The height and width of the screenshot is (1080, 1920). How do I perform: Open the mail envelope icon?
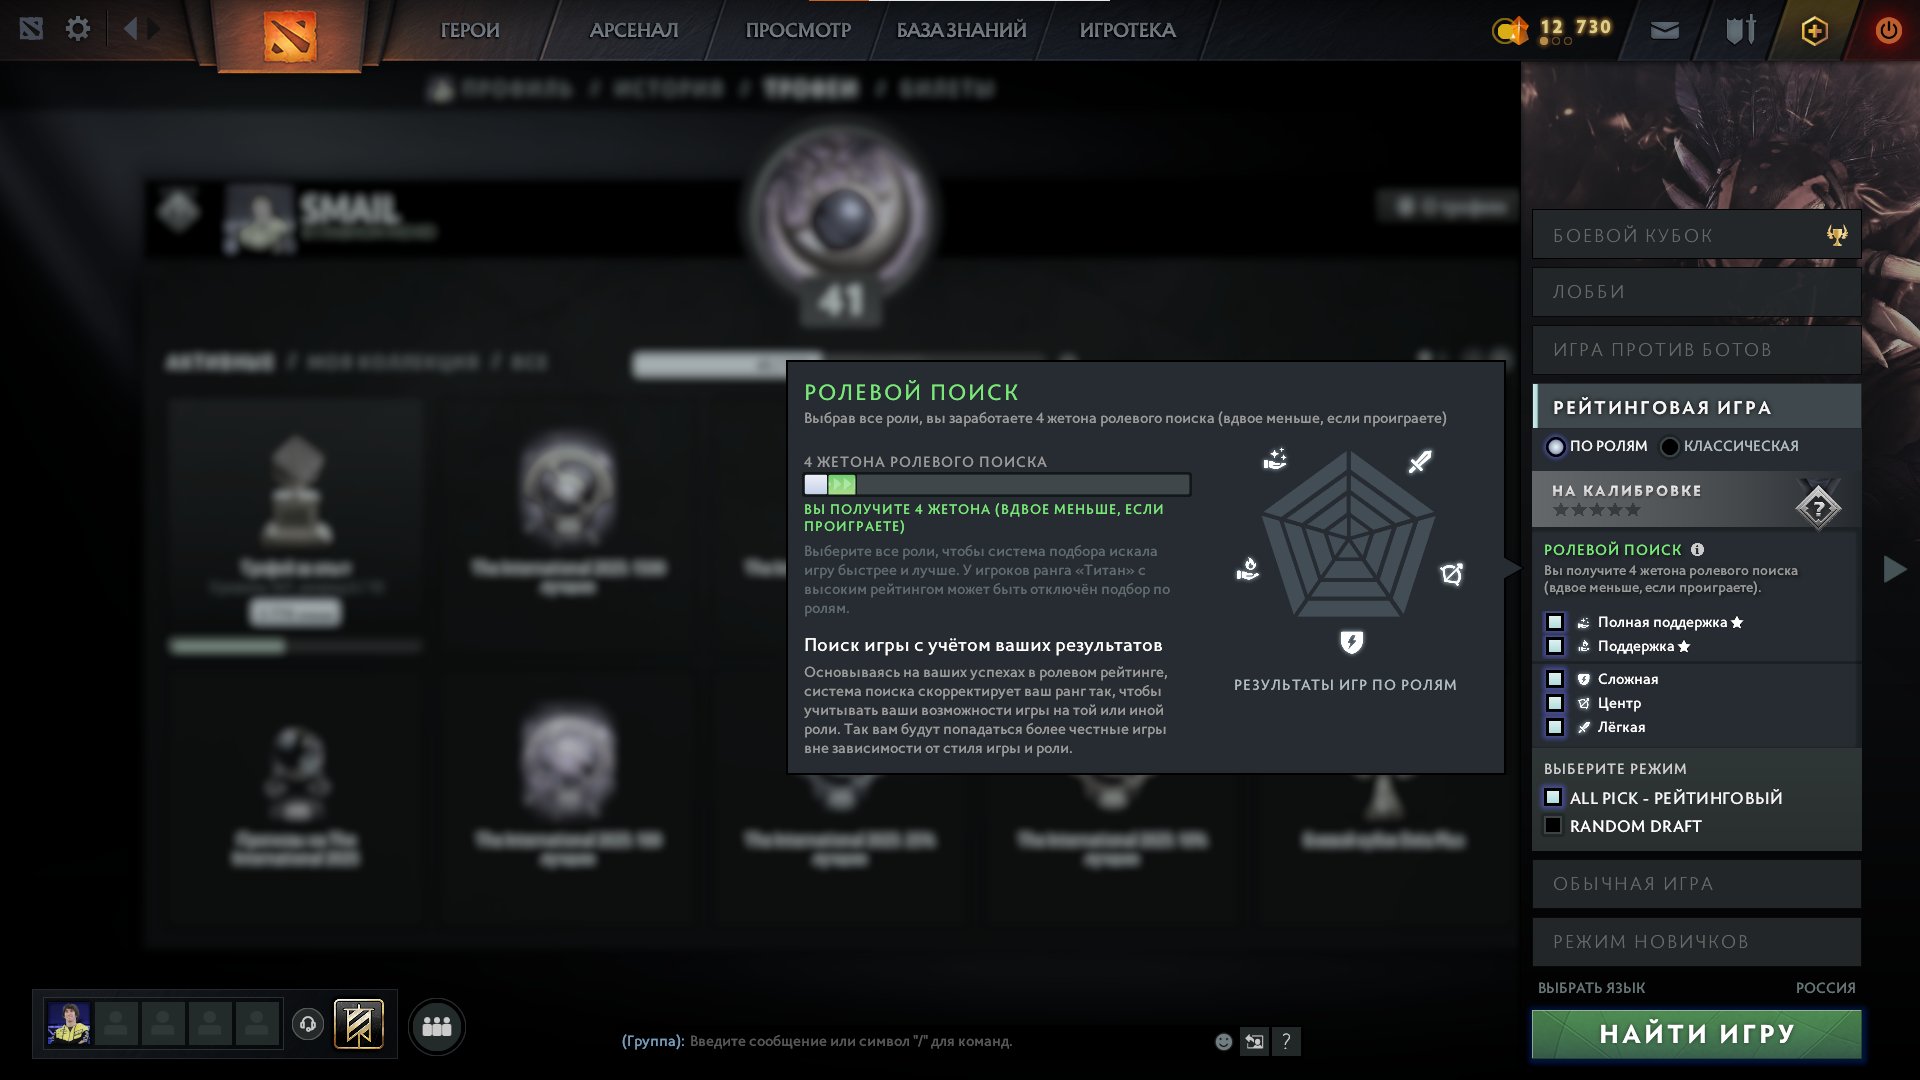1665,31
